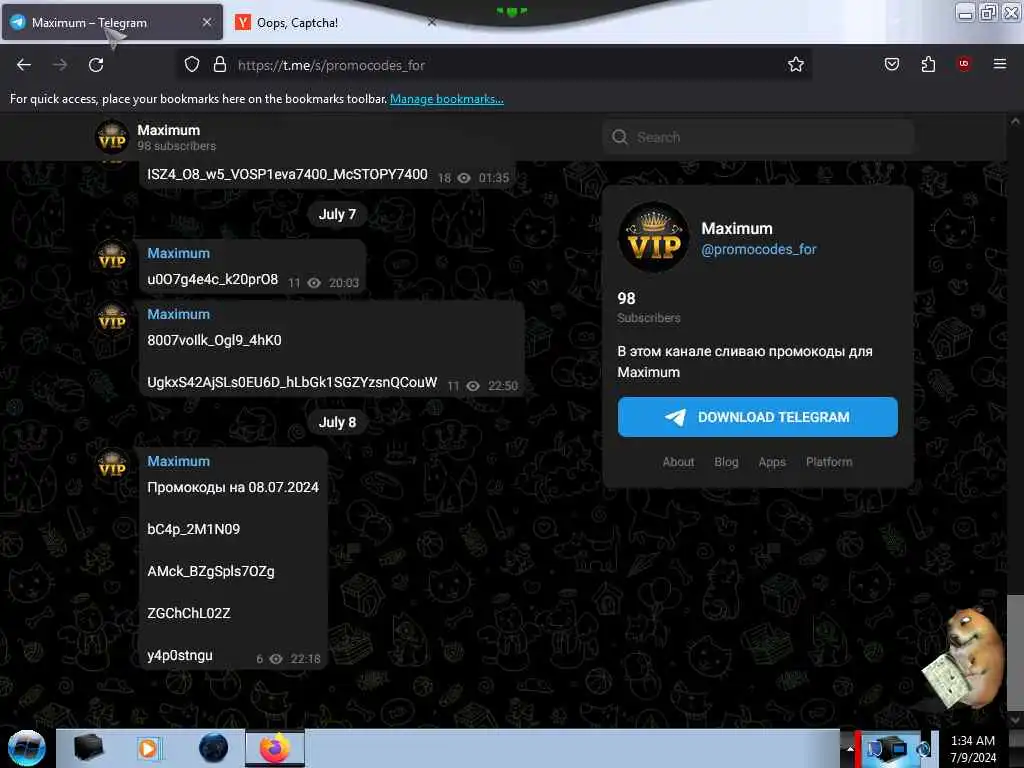
Task: Click Maximum author name on u0O7g4e4c post
Action: pos(178,253)
